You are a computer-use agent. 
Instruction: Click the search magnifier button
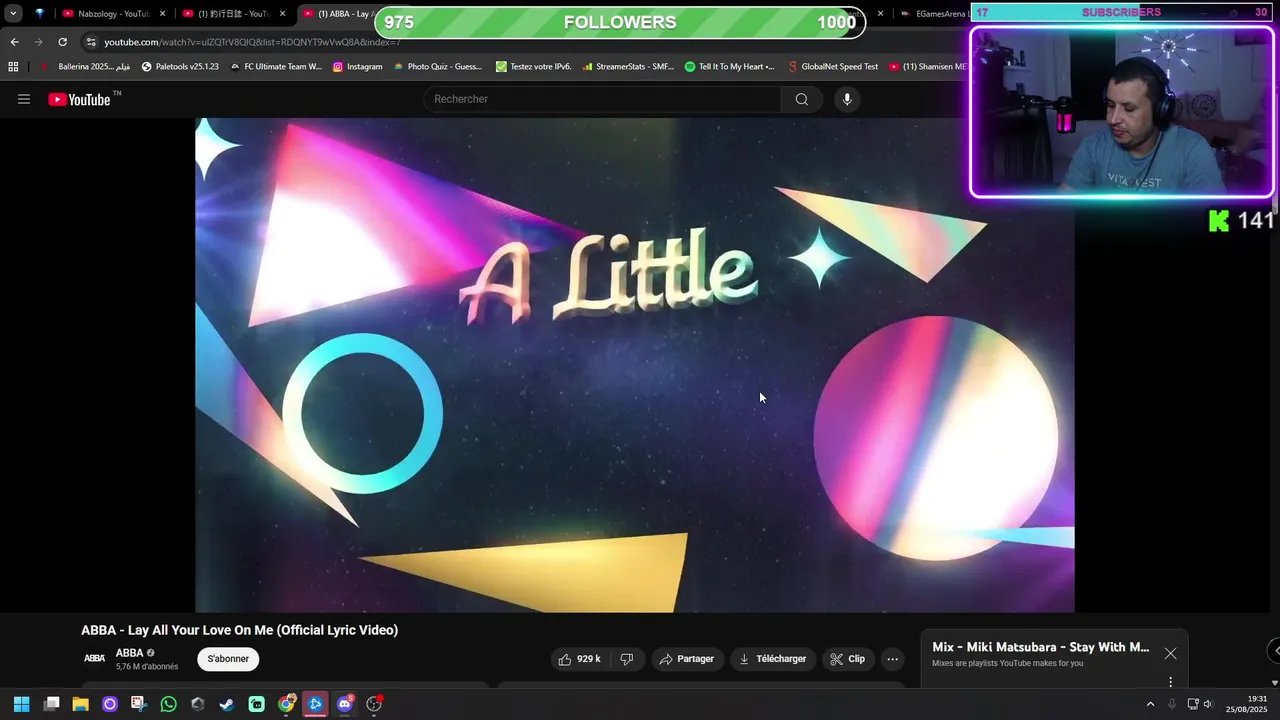[x=802, y=99]
